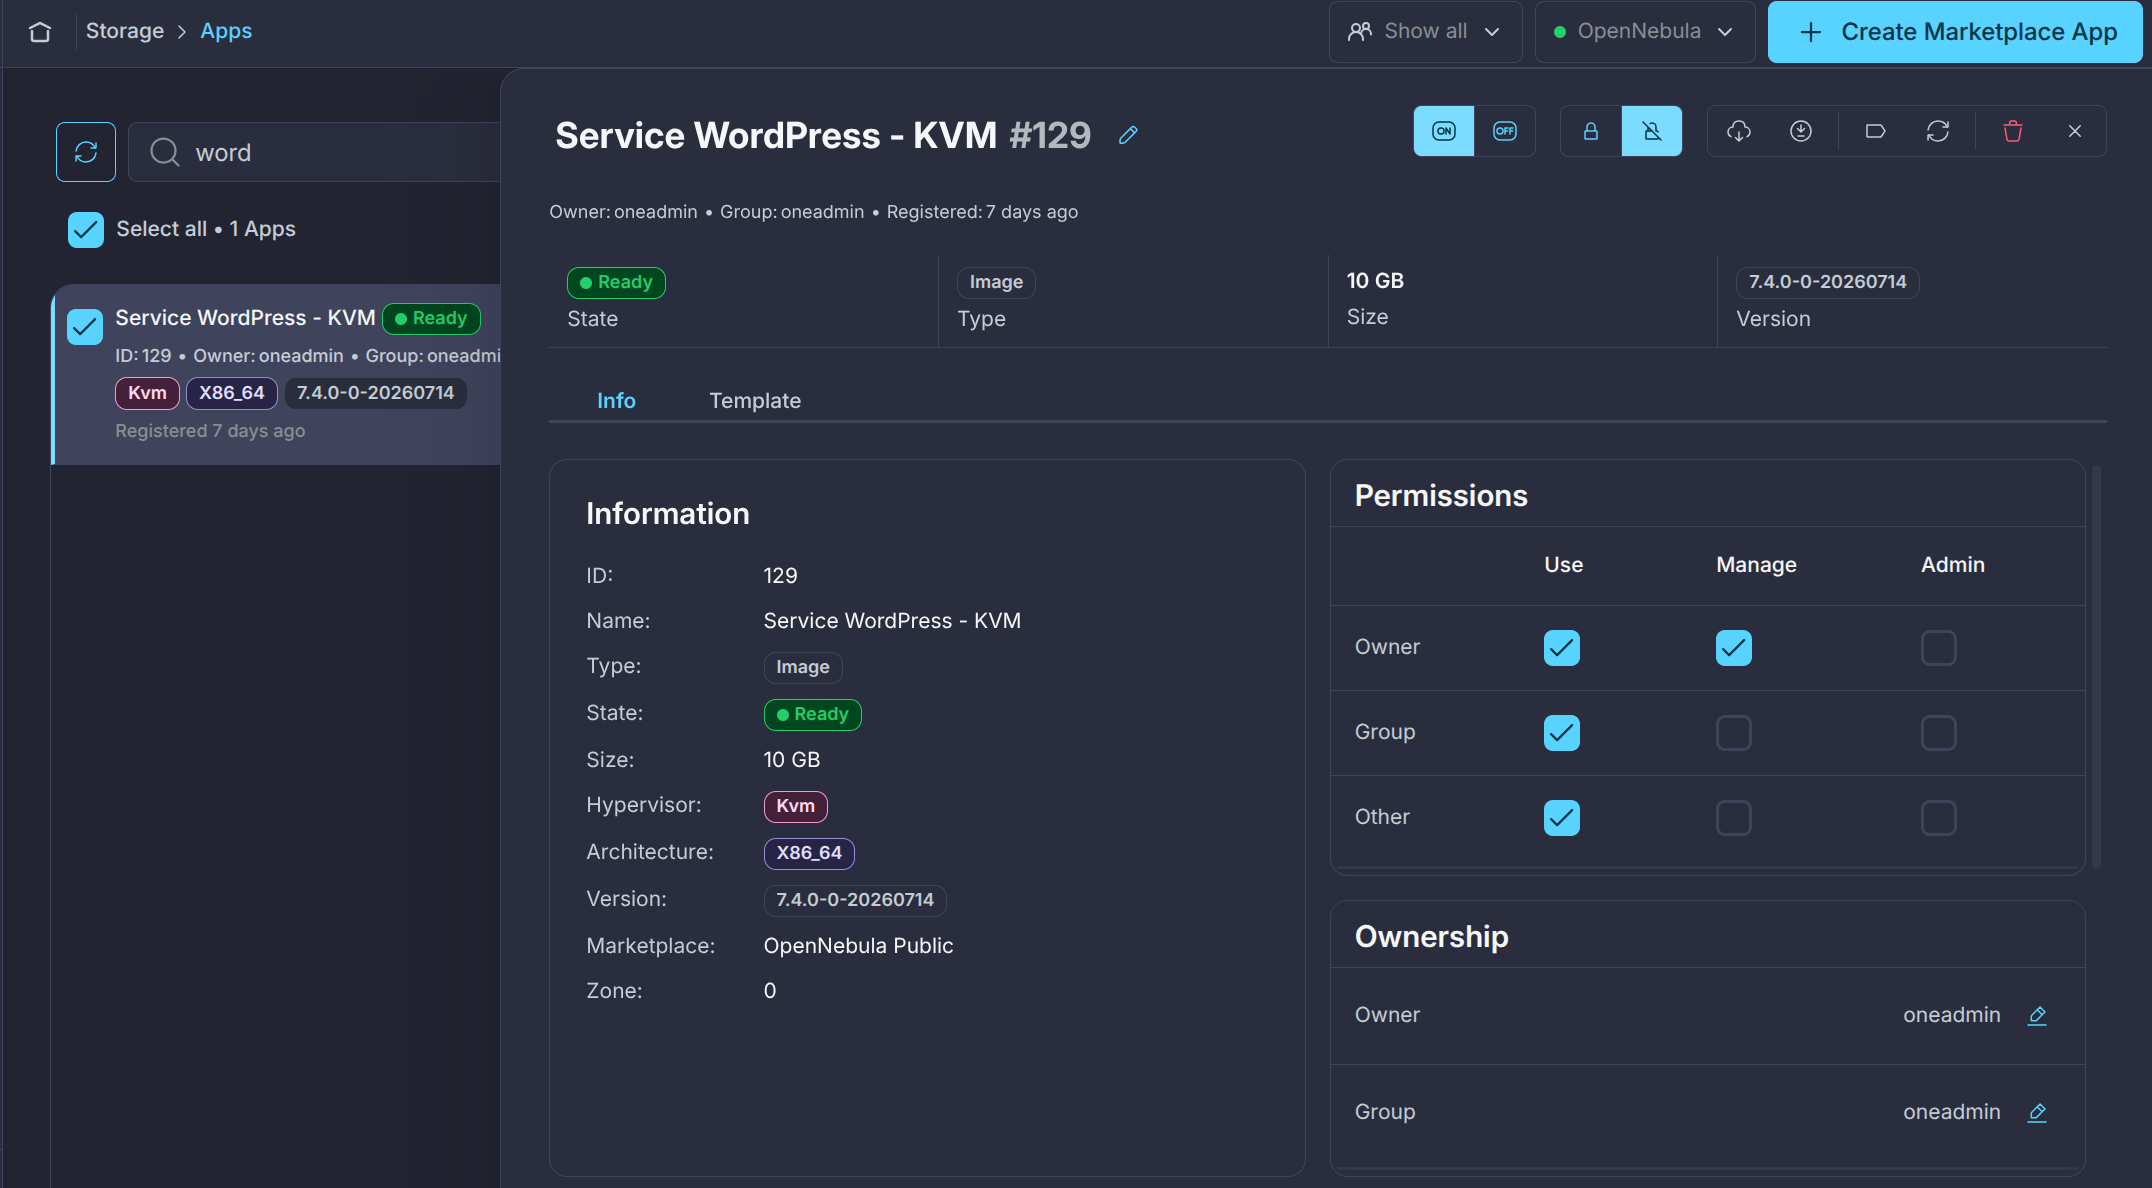Toggle Owner Use permission
This screenshot has height=1188, width=2152.
click(x=1562, y=648)
